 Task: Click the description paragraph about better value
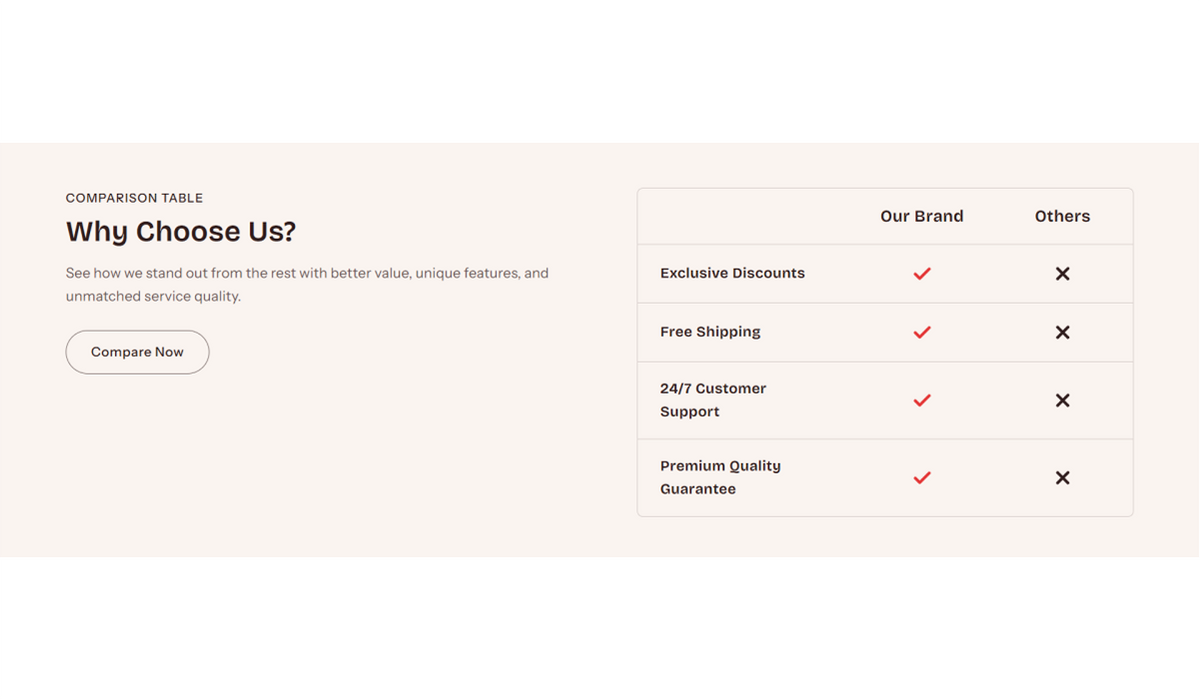pos(307,284)
